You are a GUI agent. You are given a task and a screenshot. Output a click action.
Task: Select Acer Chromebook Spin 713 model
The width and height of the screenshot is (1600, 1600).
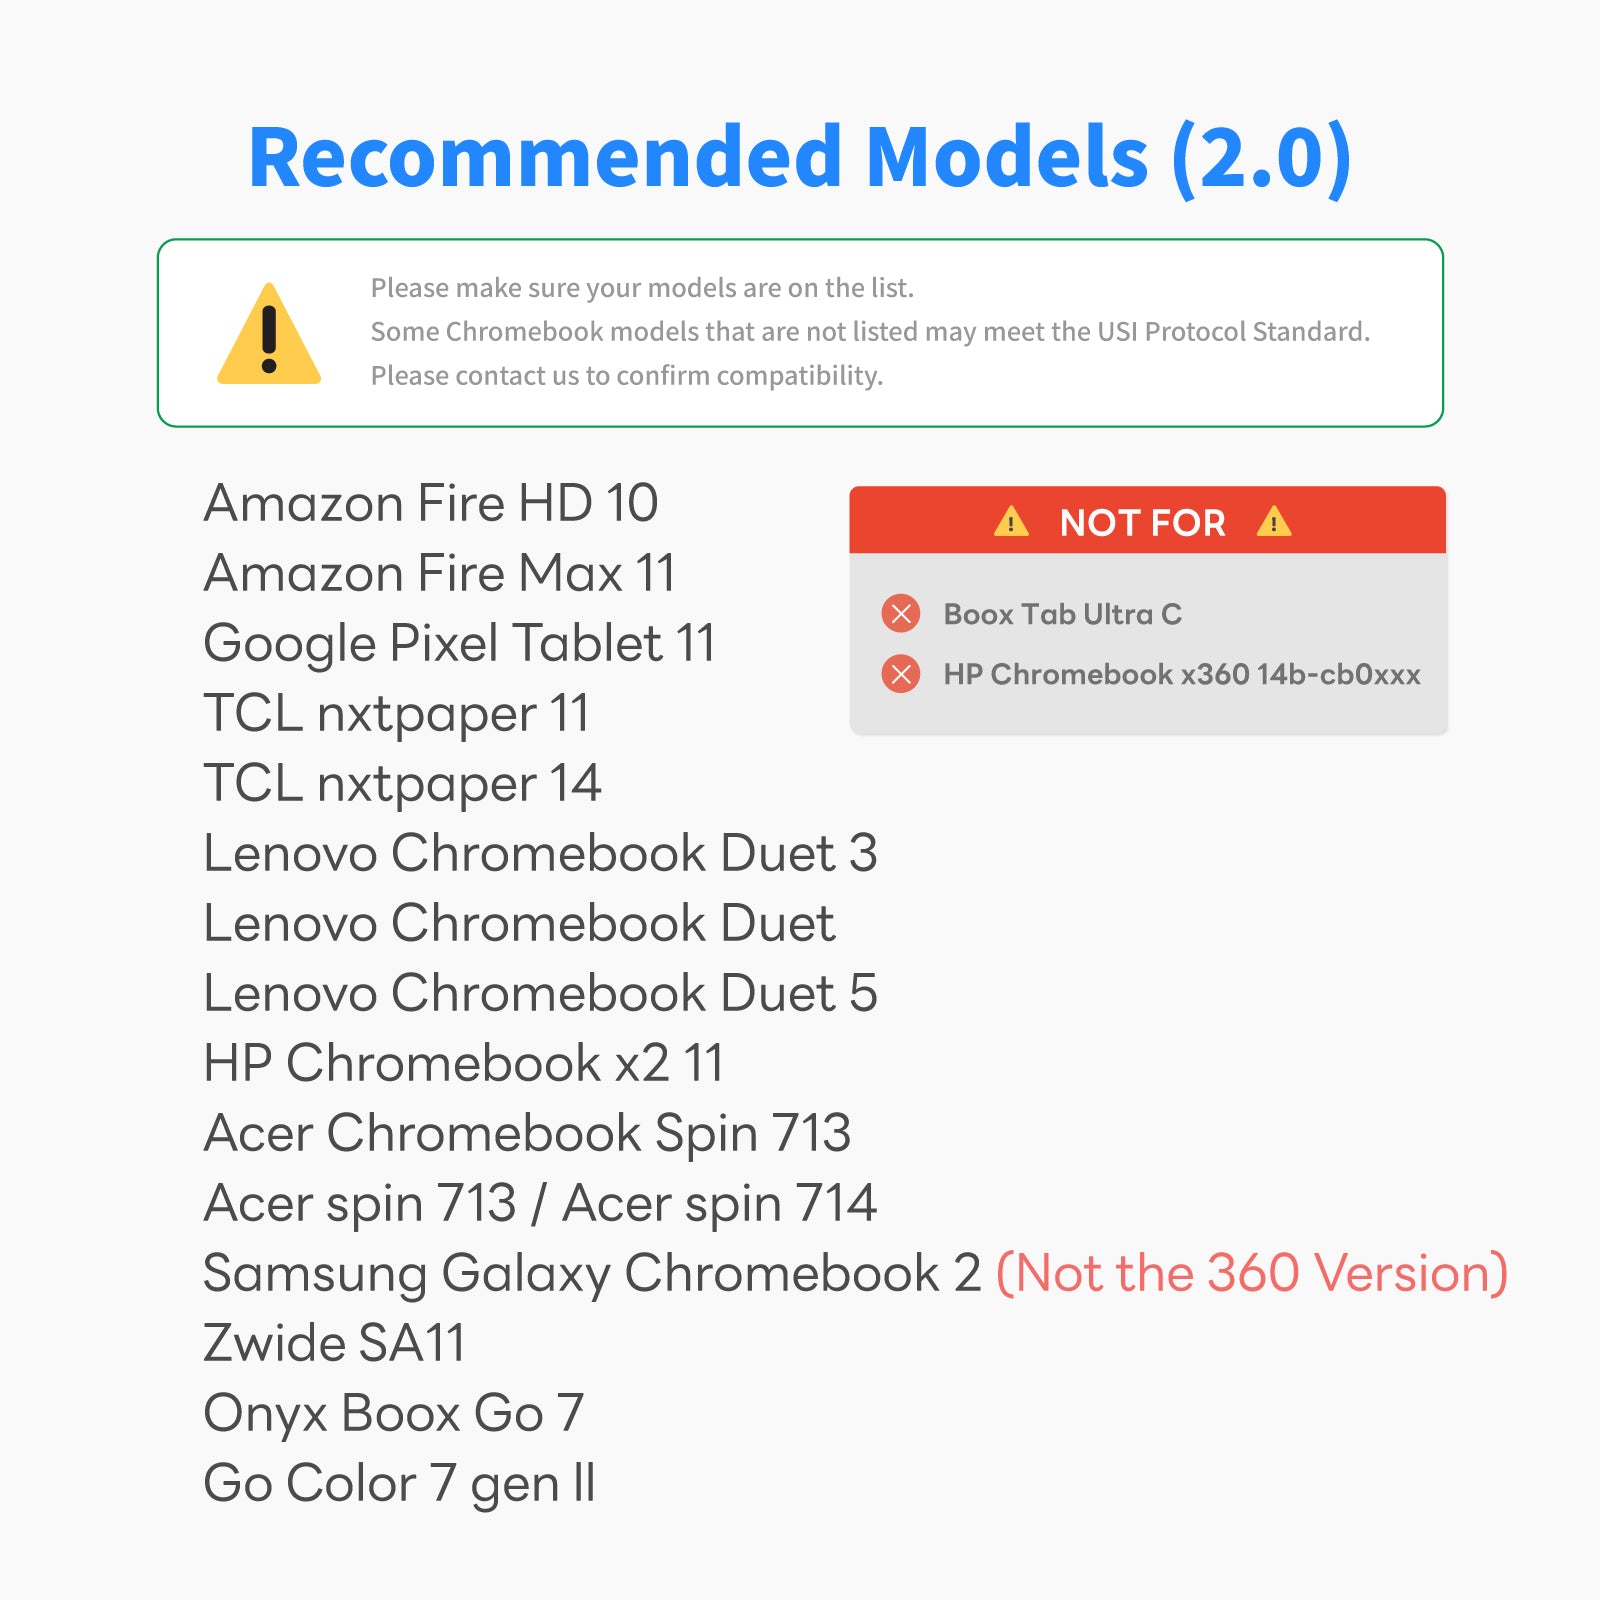coord(527,1133)
